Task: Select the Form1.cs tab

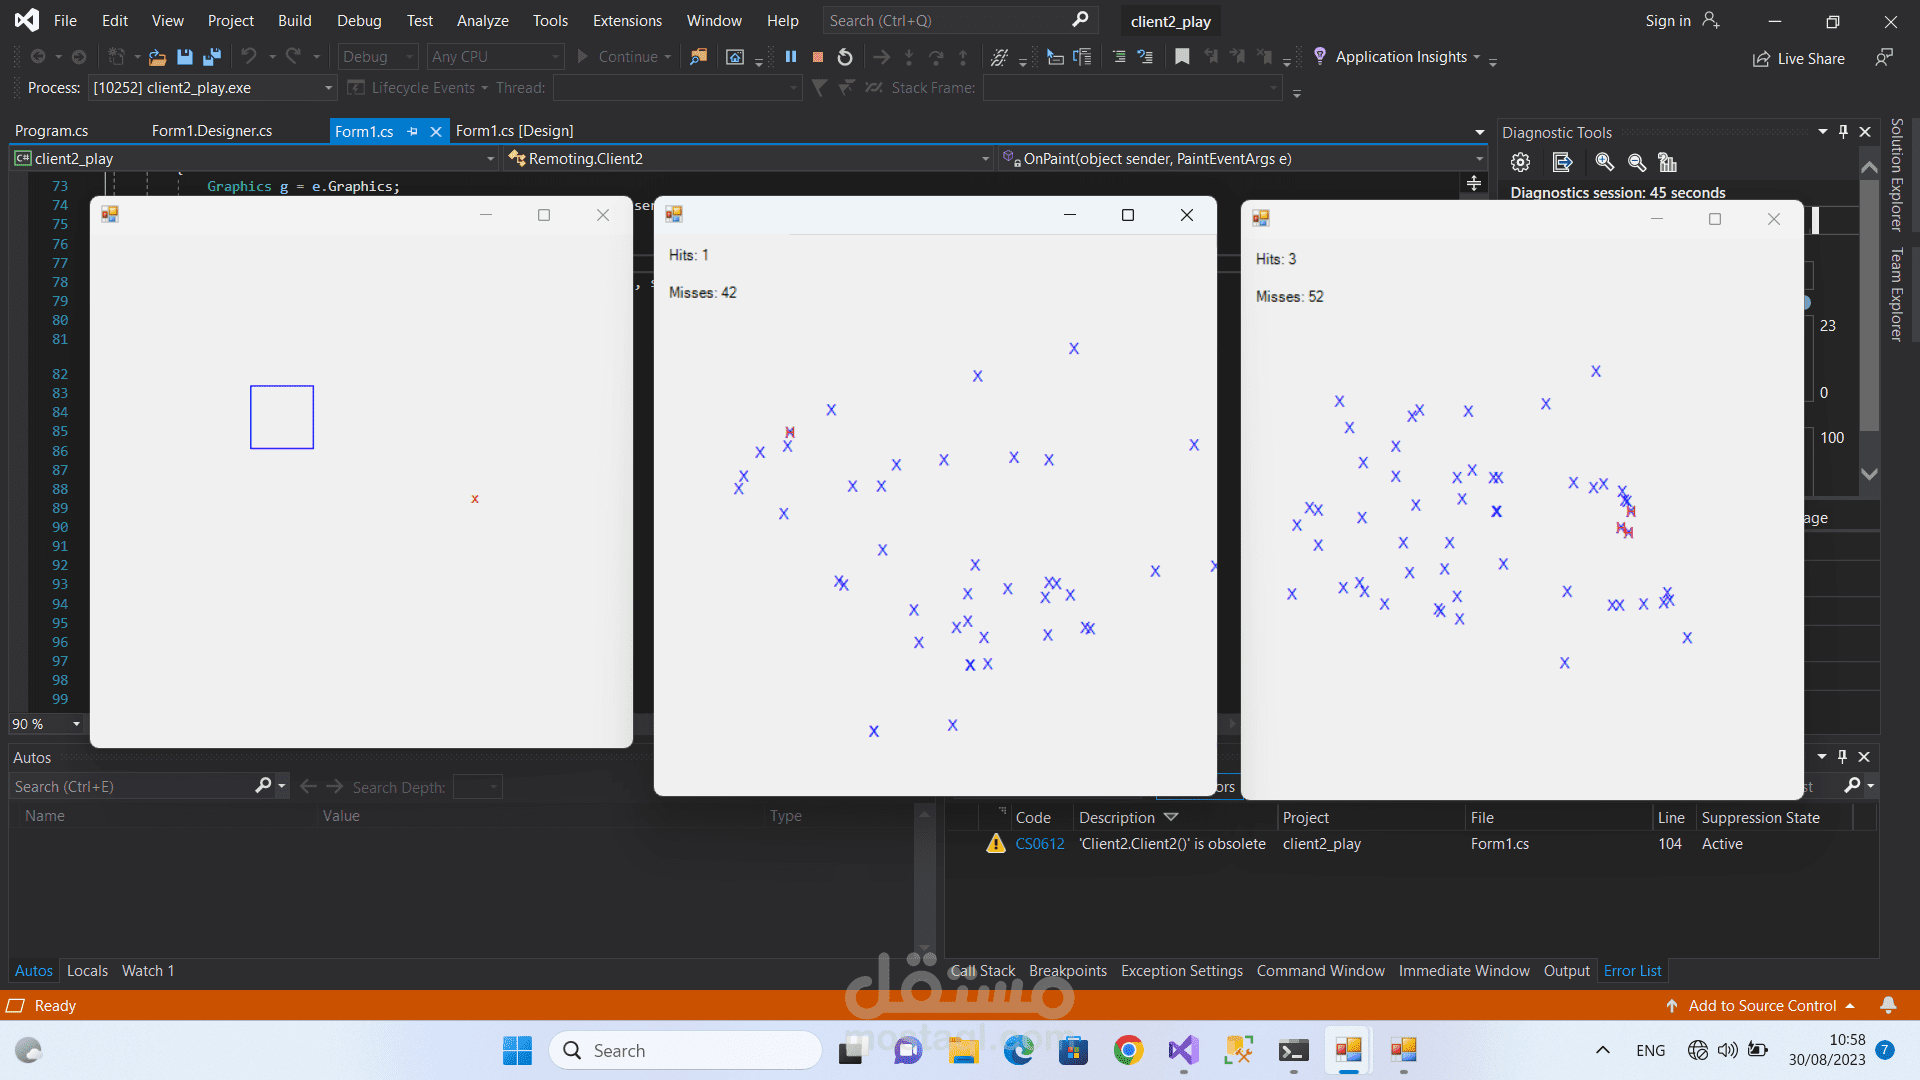Action: pyautogui.click(x=364, y=131)
